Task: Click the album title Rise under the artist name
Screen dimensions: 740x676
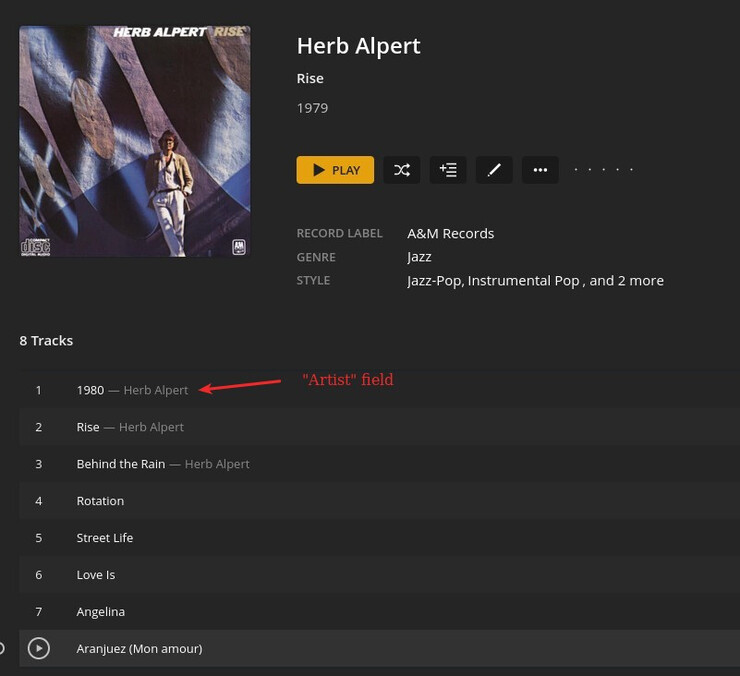Action: pyautogui.click(x=310, y=78)
